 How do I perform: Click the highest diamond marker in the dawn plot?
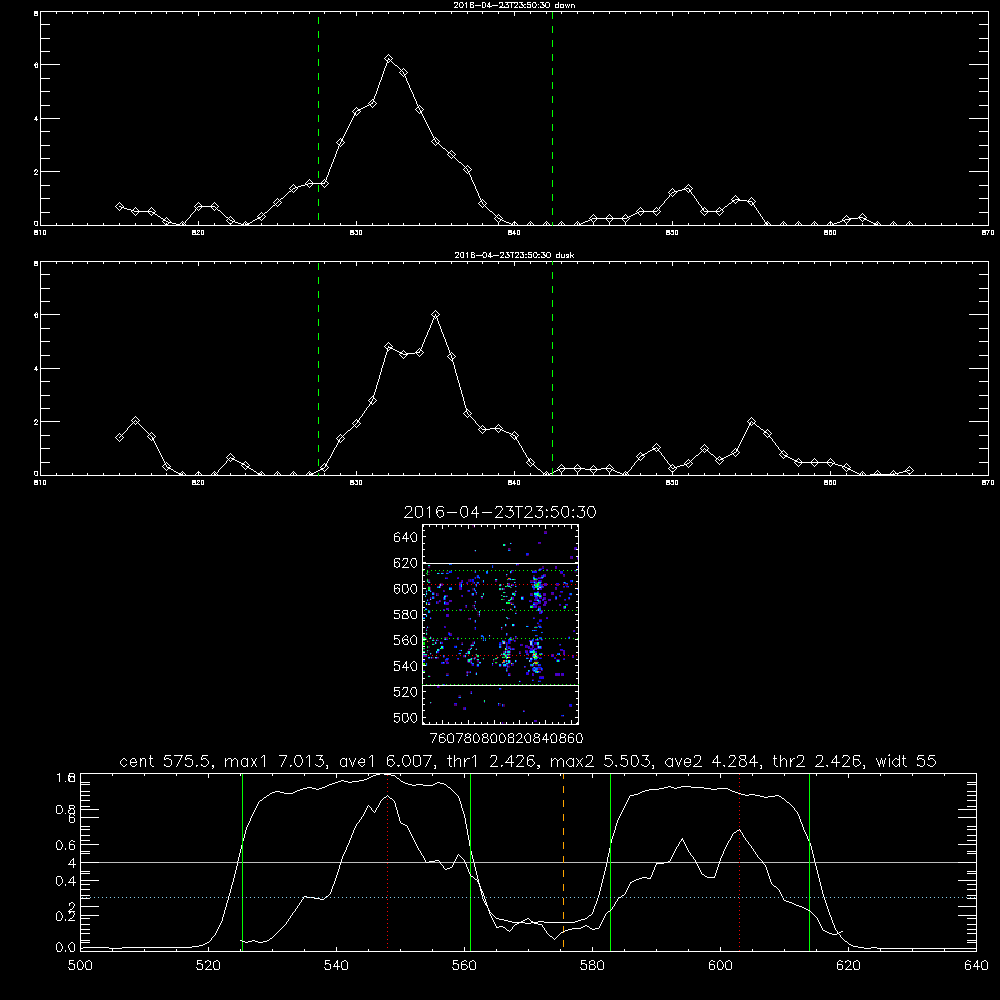click(388, 59)
